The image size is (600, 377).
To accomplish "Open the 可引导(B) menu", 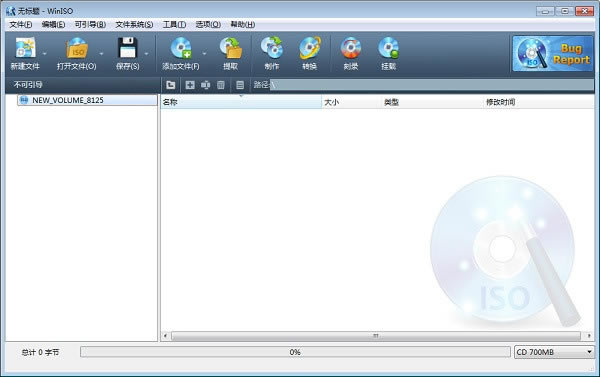I will pyautogui.click(x=90, y=24).
